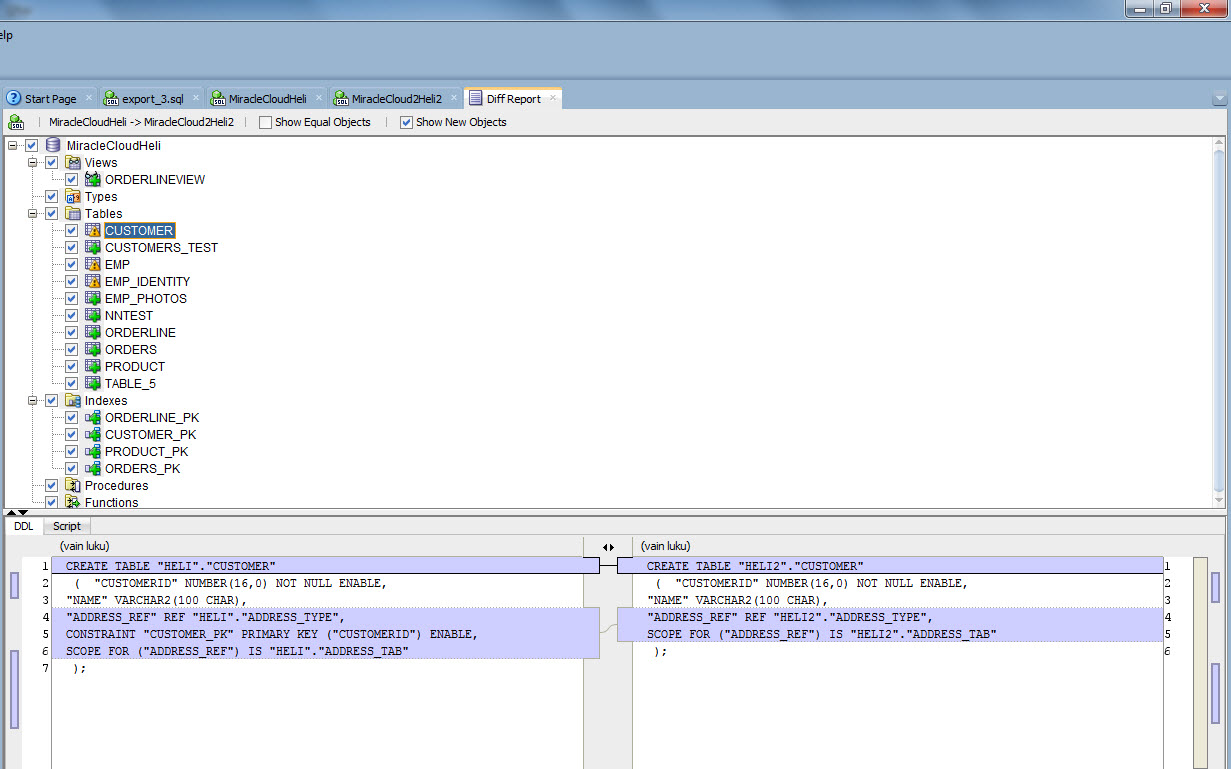Collapse the Tables node
This screenshot has width=1231, height=769.
tap(33, 214)
